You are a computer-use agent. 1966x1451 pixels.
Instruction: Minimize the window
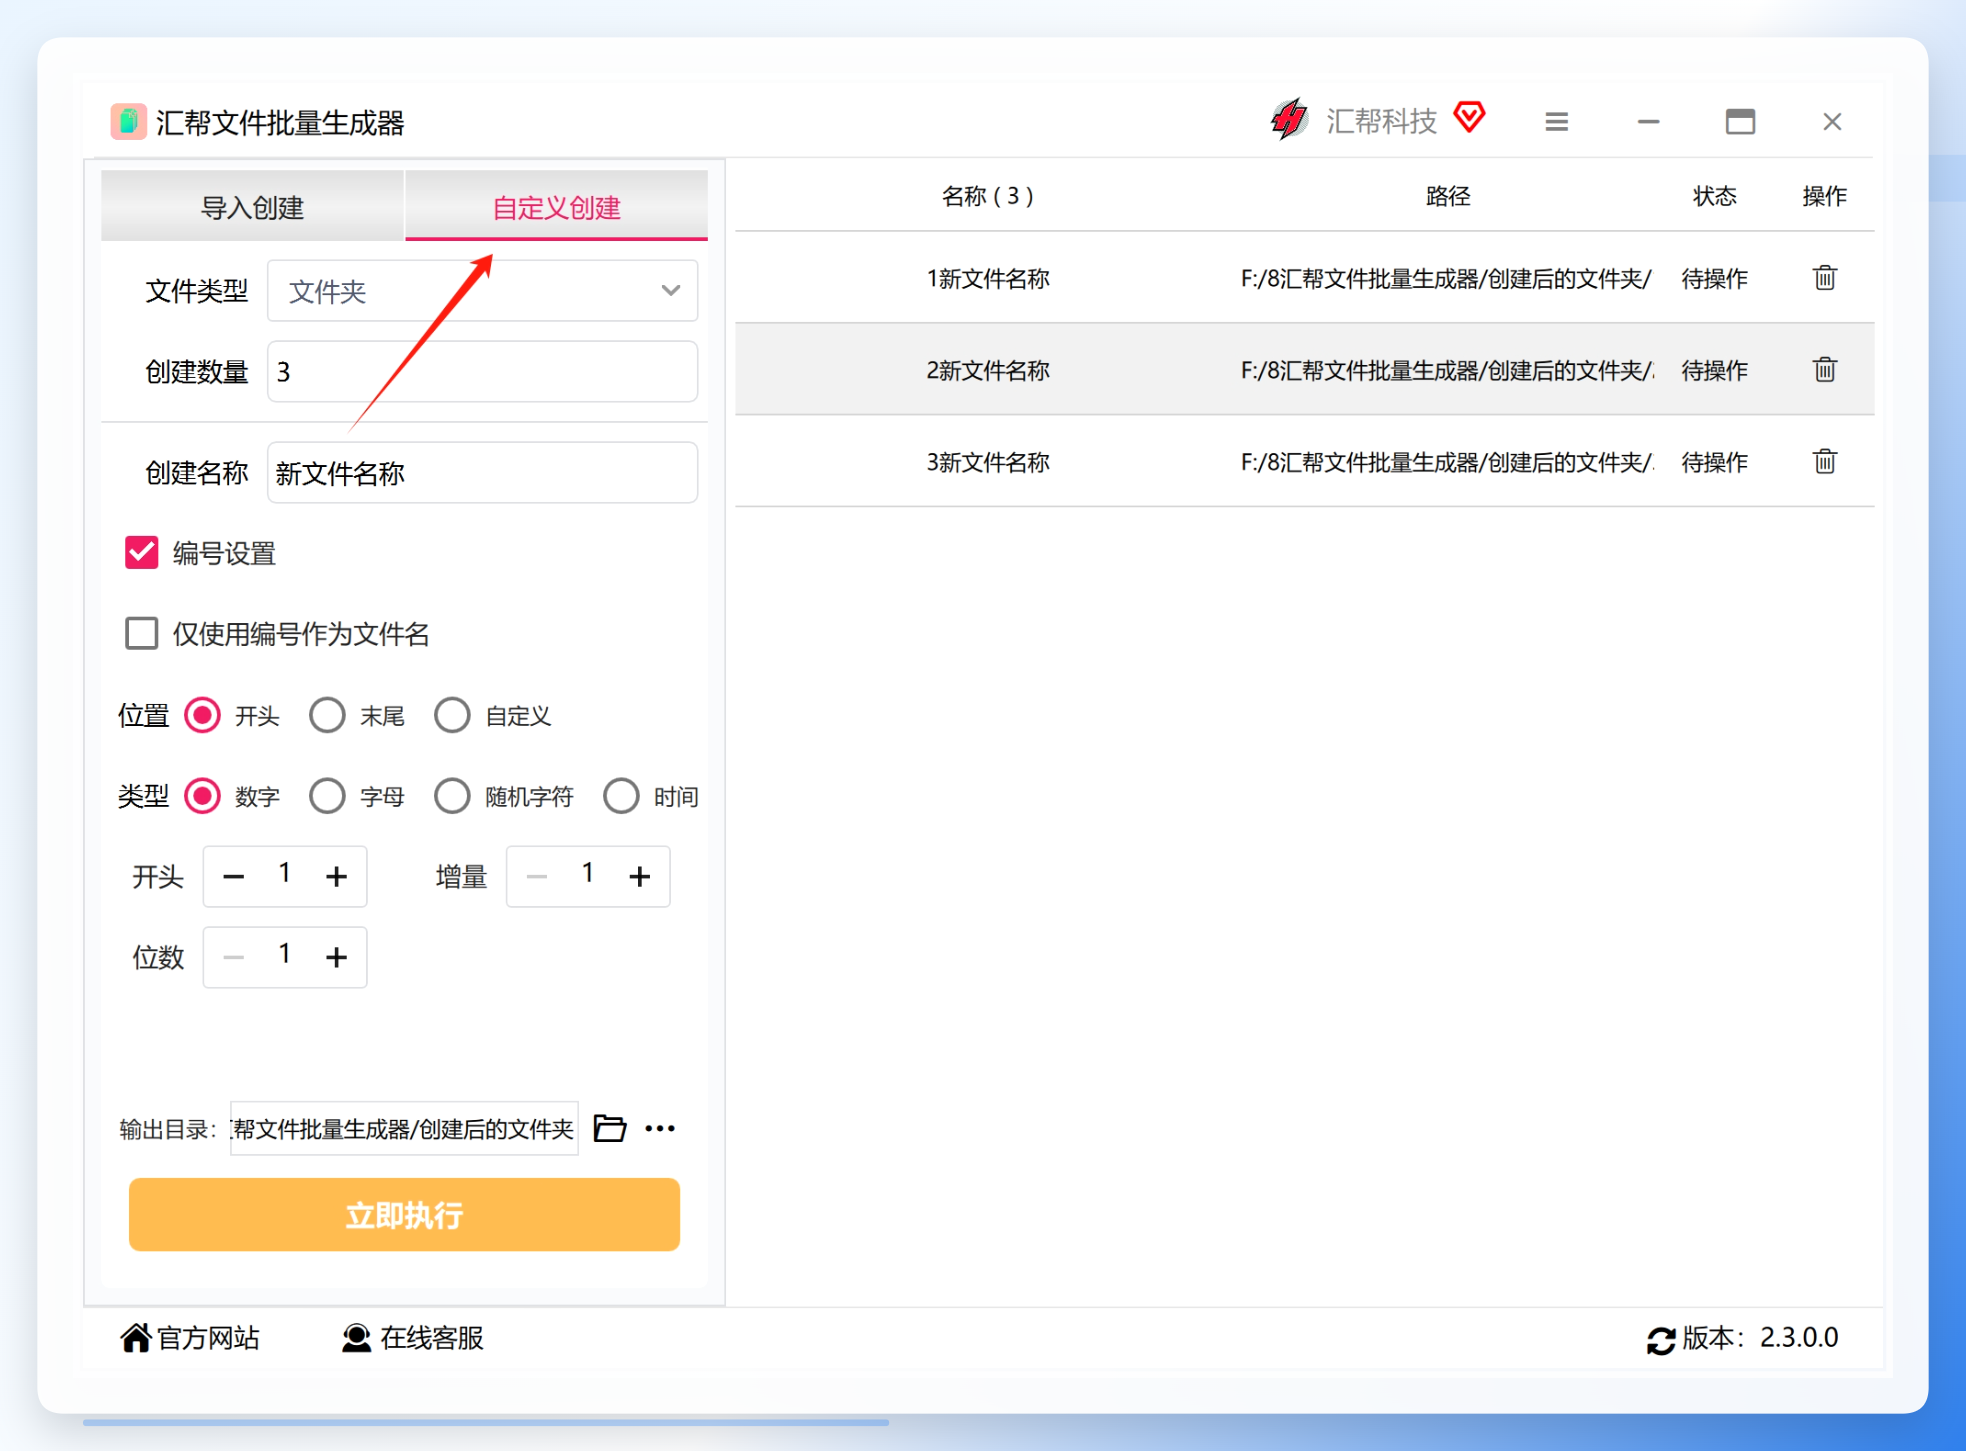point(1648,122)
